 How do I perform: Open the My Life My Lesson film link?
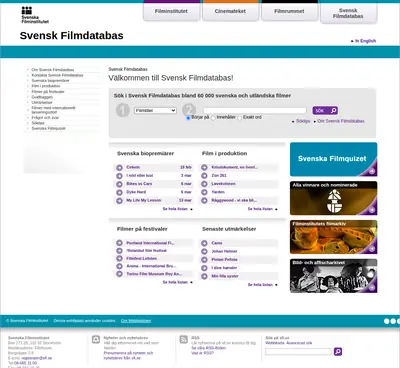[x=144, y=201]
